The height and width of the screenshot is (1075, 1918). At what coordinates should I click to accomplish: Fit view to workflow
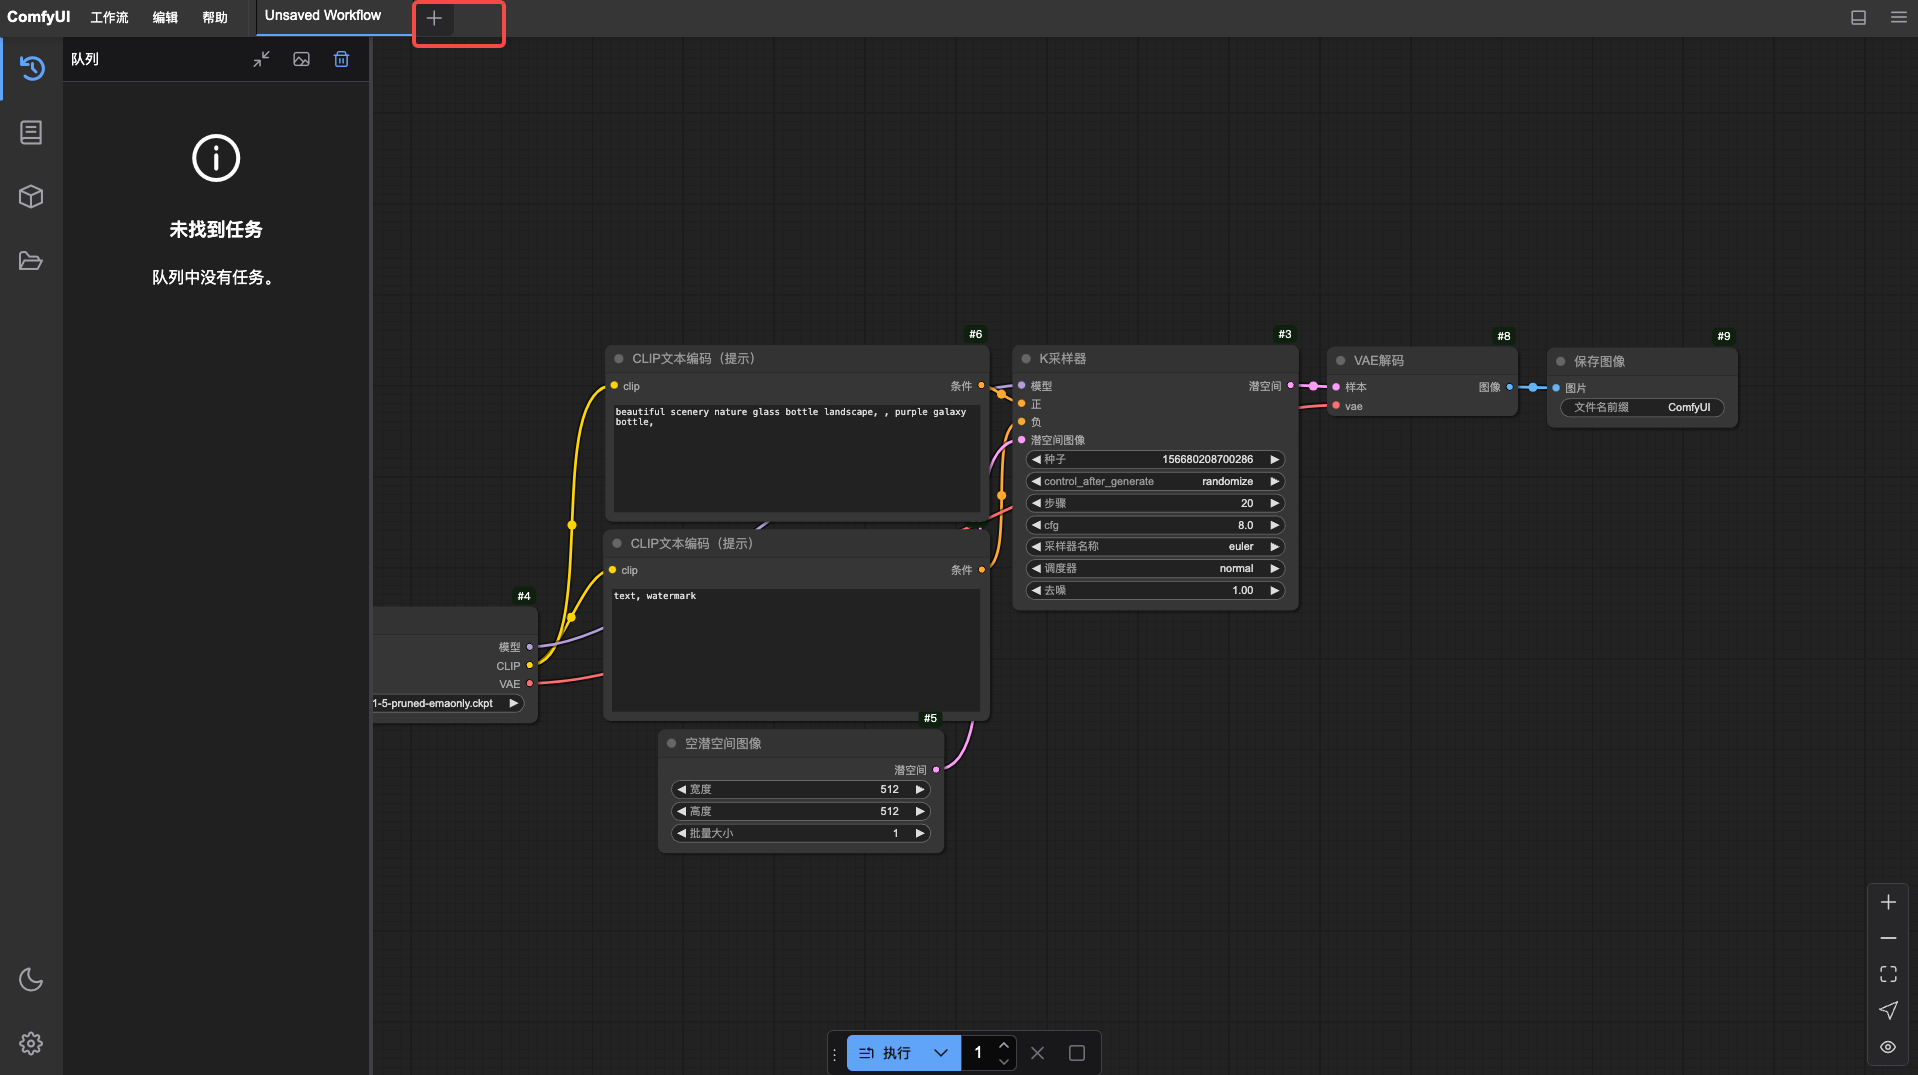point(1888,974)
